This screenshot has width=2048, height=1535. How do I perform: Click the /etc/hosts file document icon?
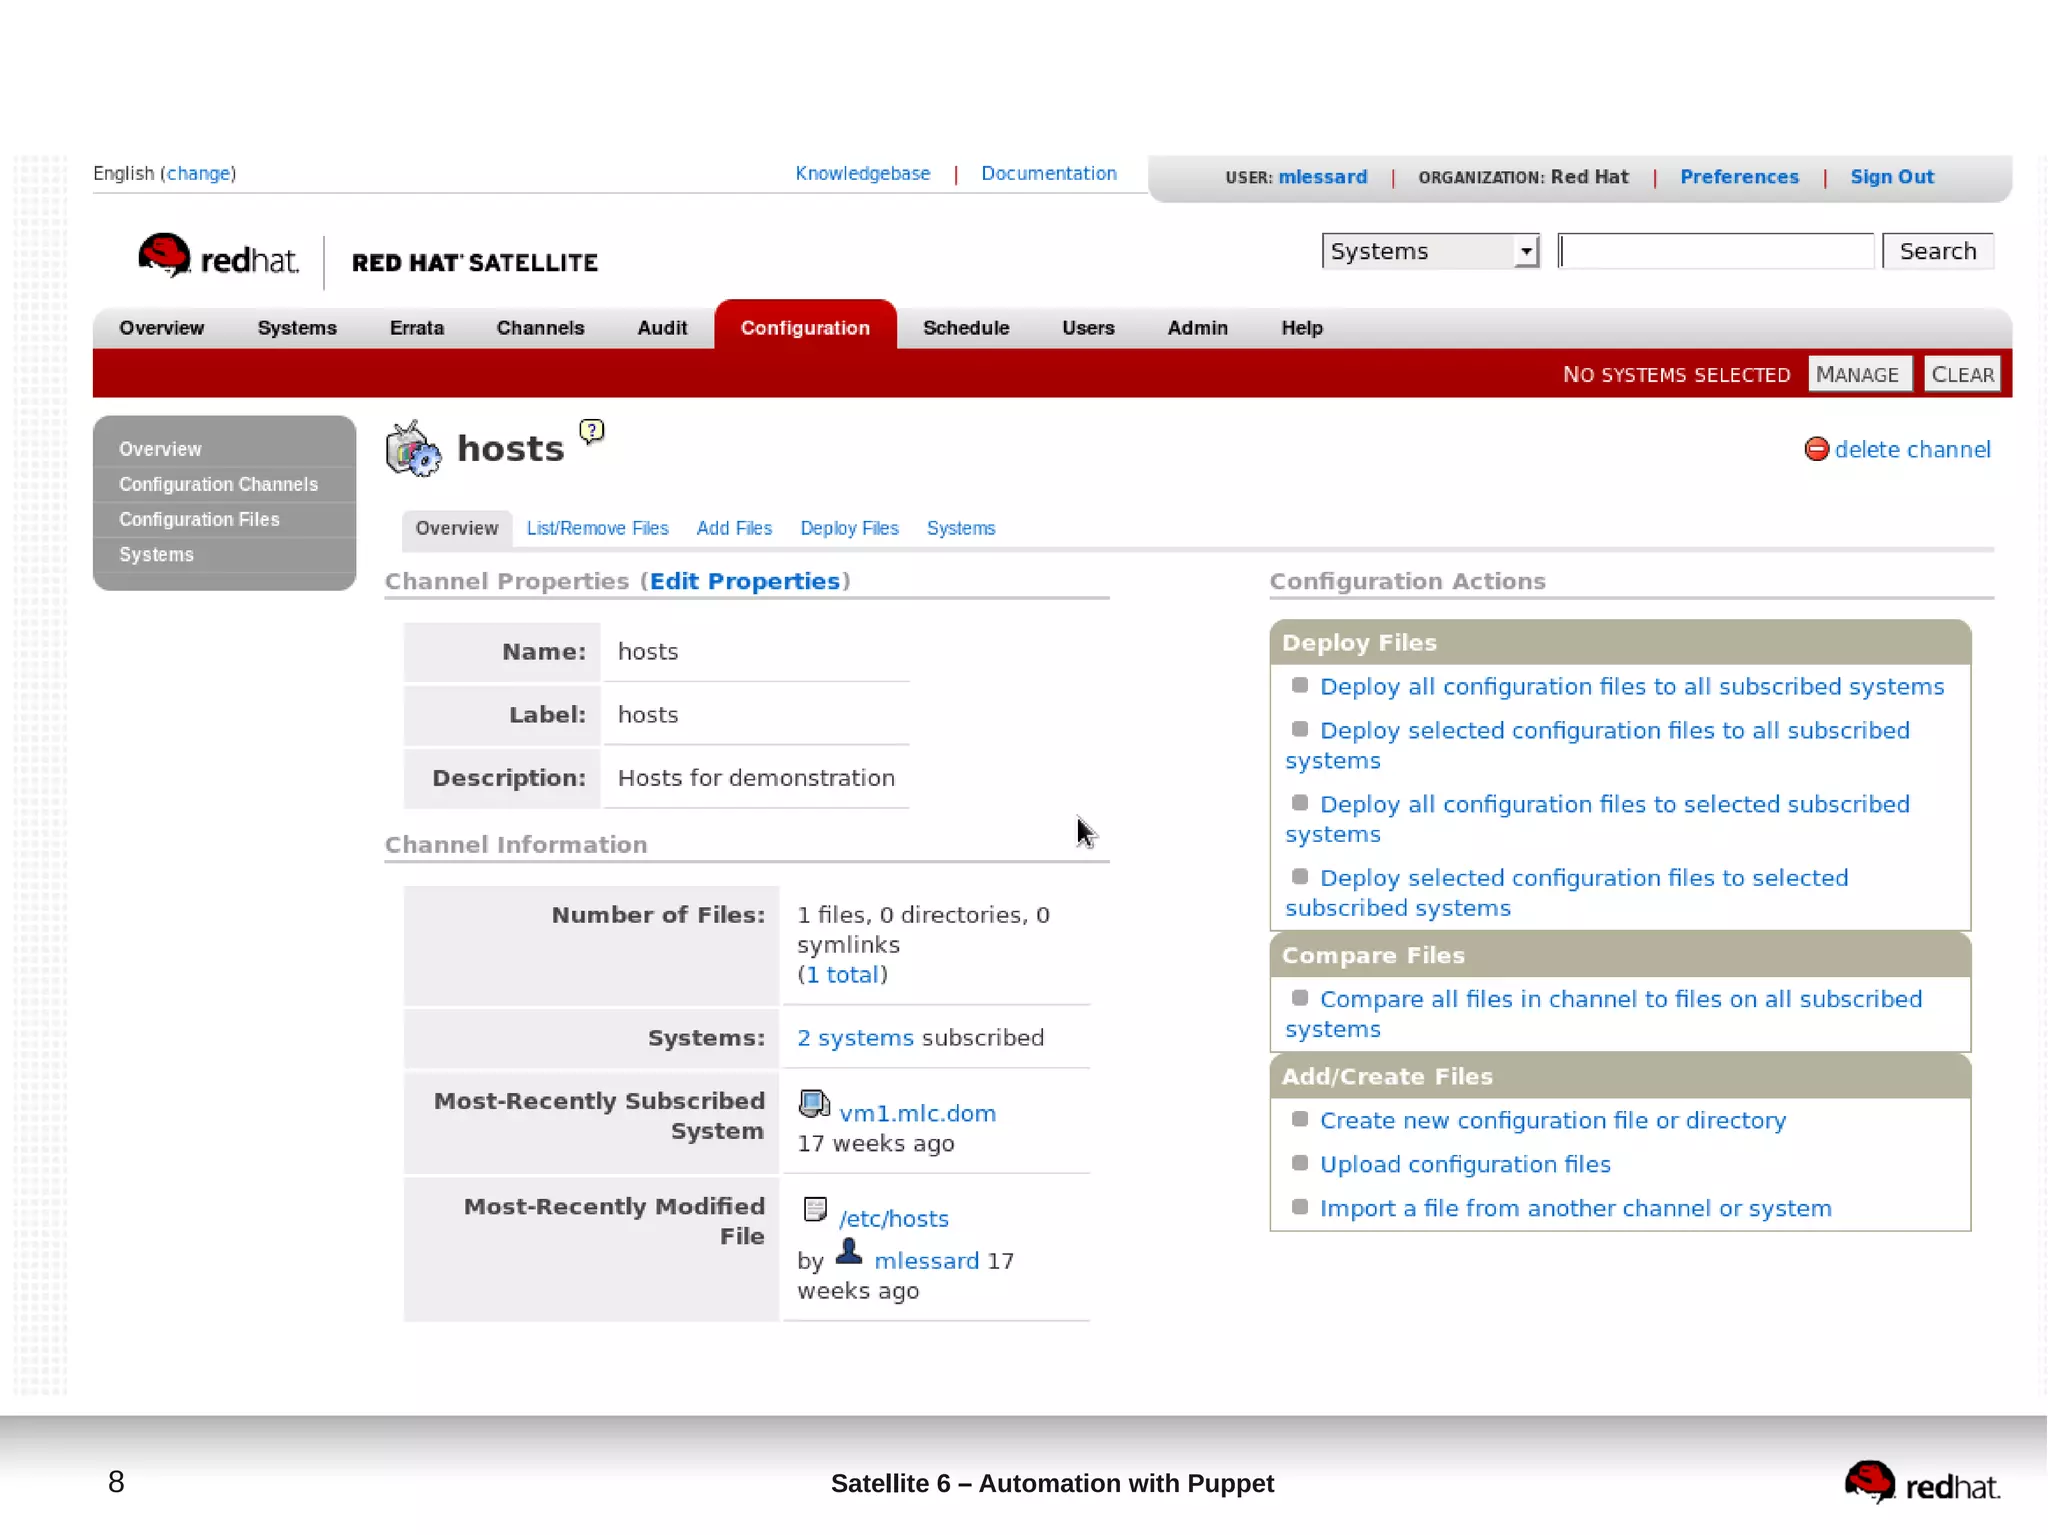(815, 1210)
